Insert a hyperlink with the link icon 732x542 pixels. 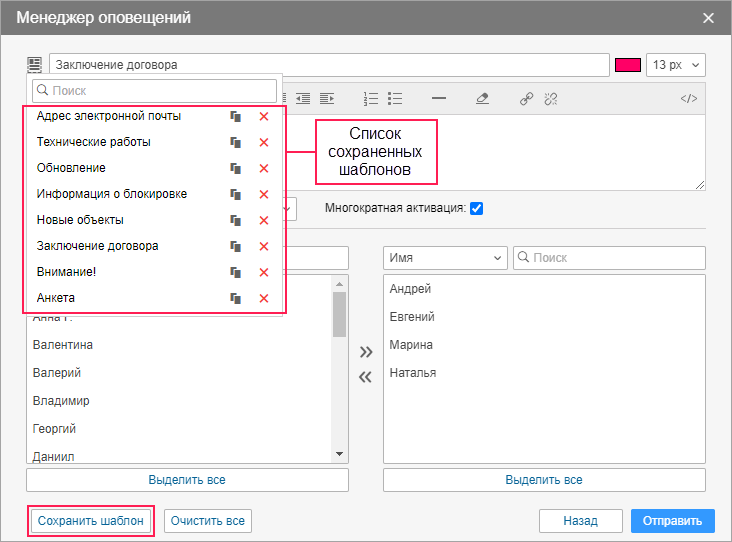click(x=526, y=99)
